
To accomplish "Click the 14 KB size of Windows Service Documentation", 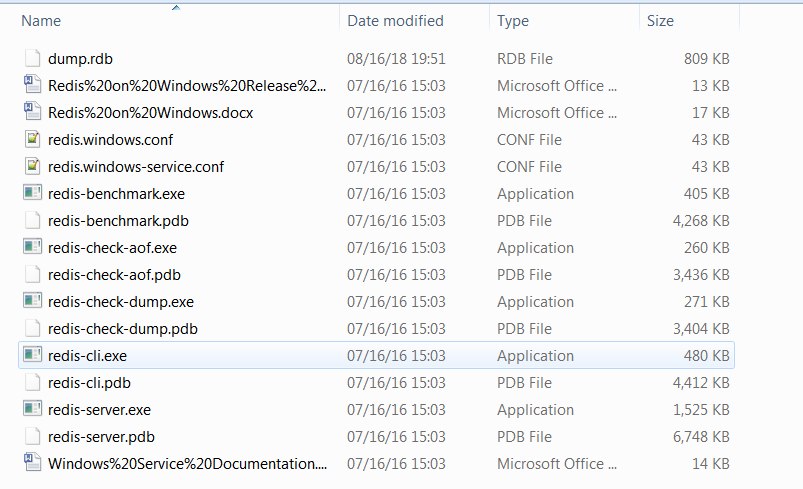I will [x=710, y=463].
